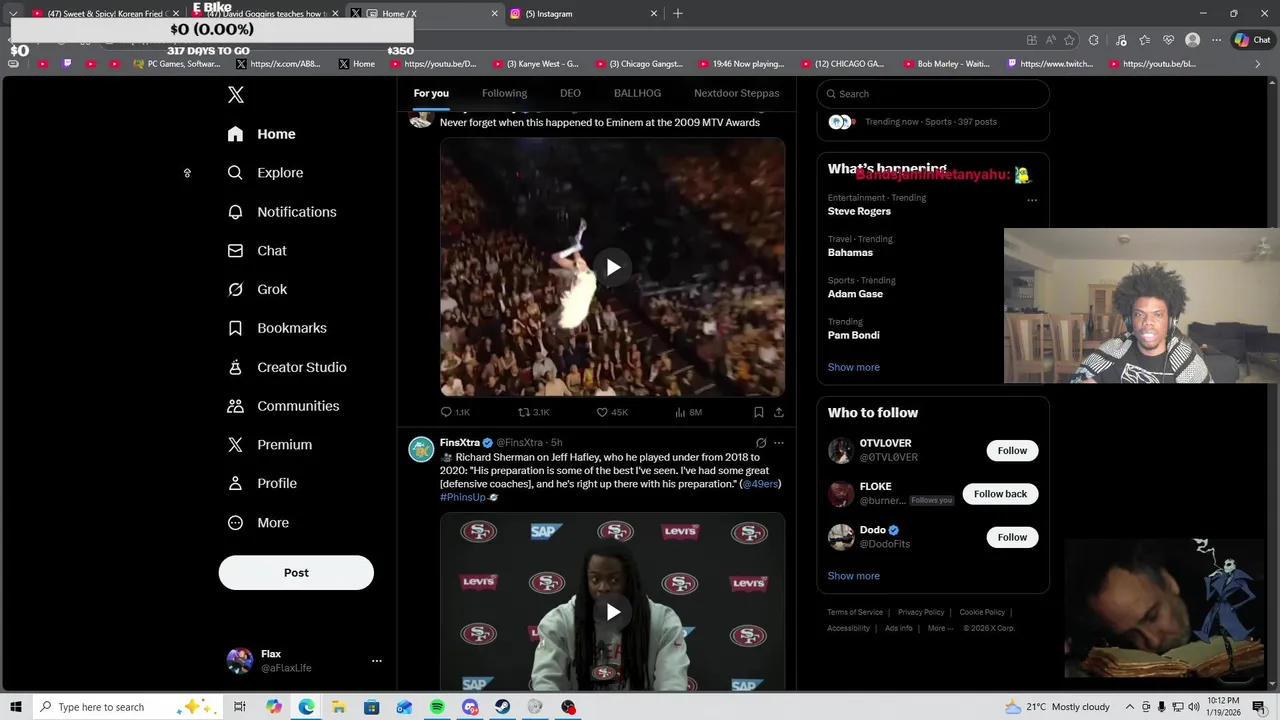
Task: Click the Creator Studio icon
Action: (235, 367)
